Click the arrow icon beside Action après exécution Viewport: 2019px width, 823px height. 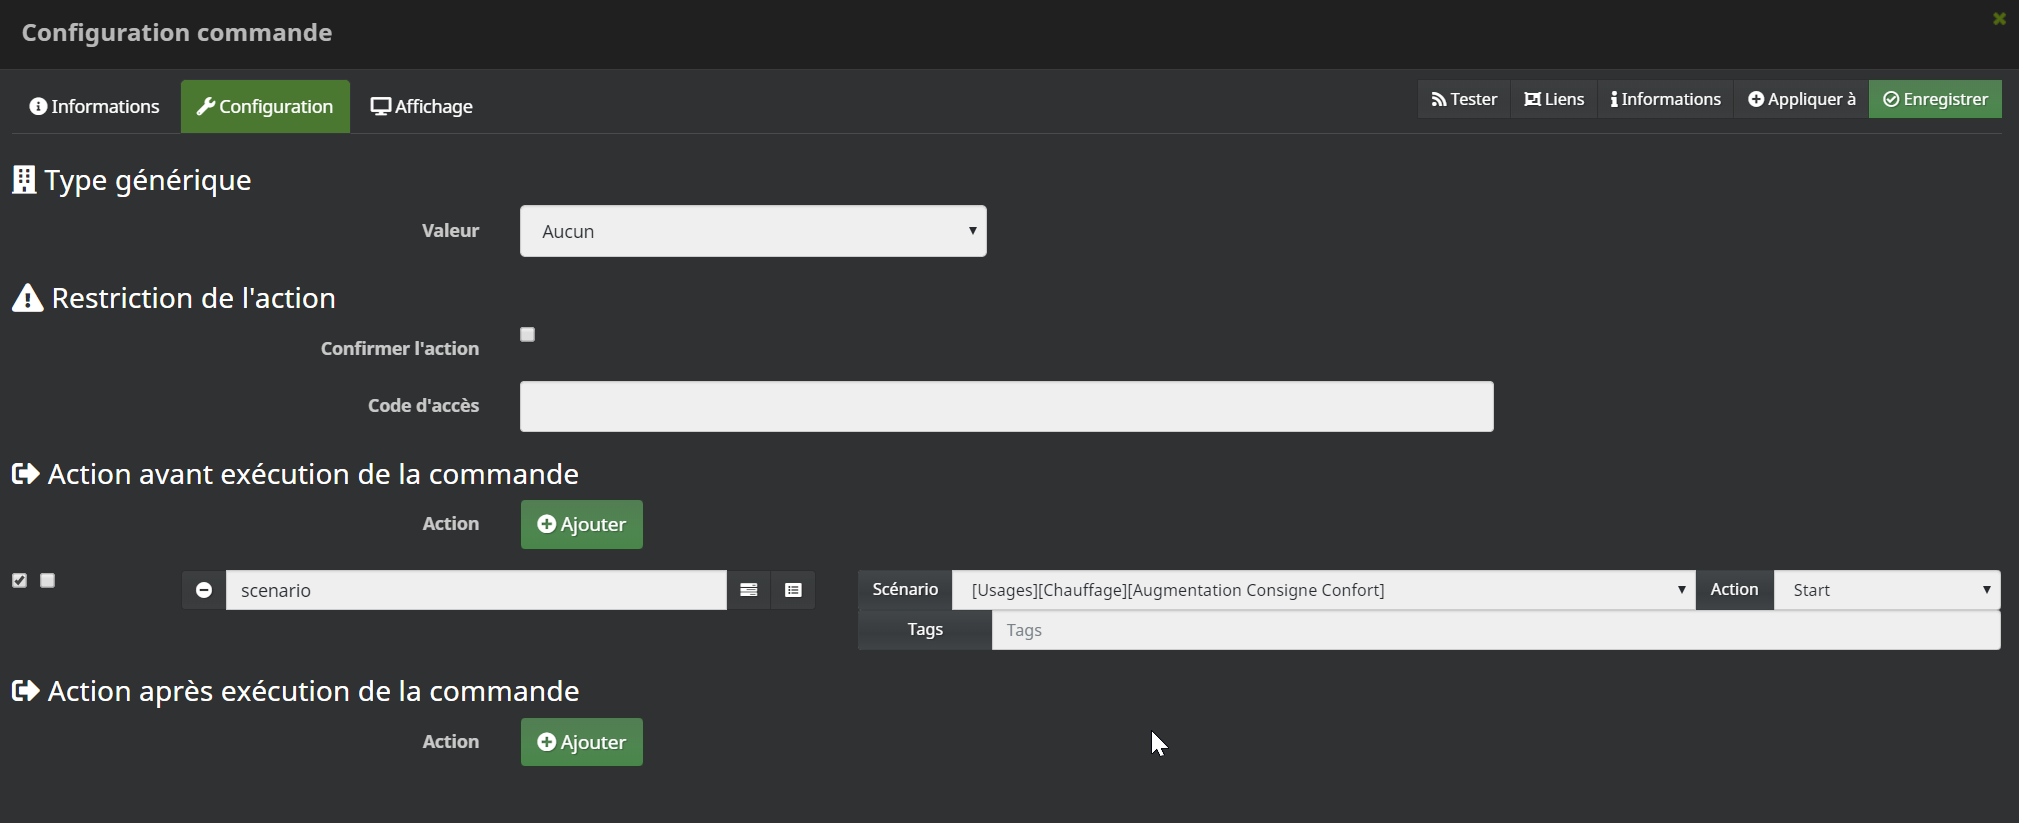(x=26, y=691)
